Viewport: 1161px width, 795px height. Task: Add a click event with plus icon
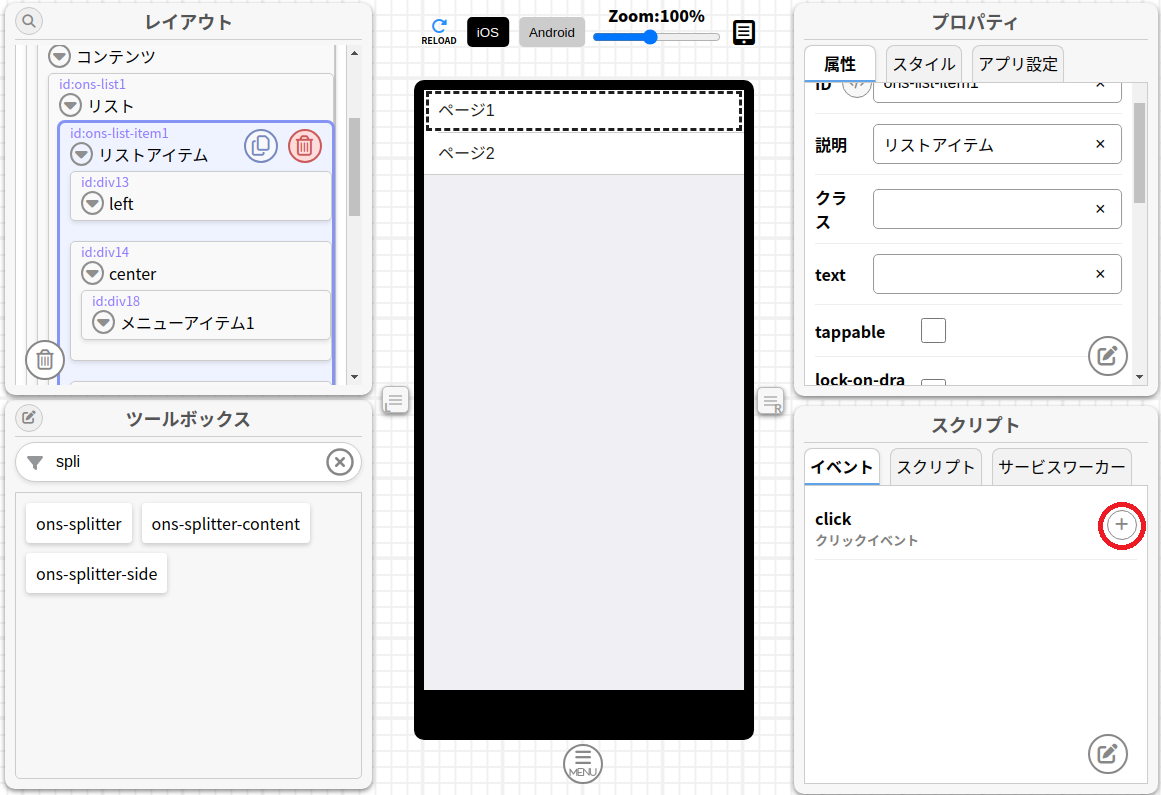tap(1122, 525)
